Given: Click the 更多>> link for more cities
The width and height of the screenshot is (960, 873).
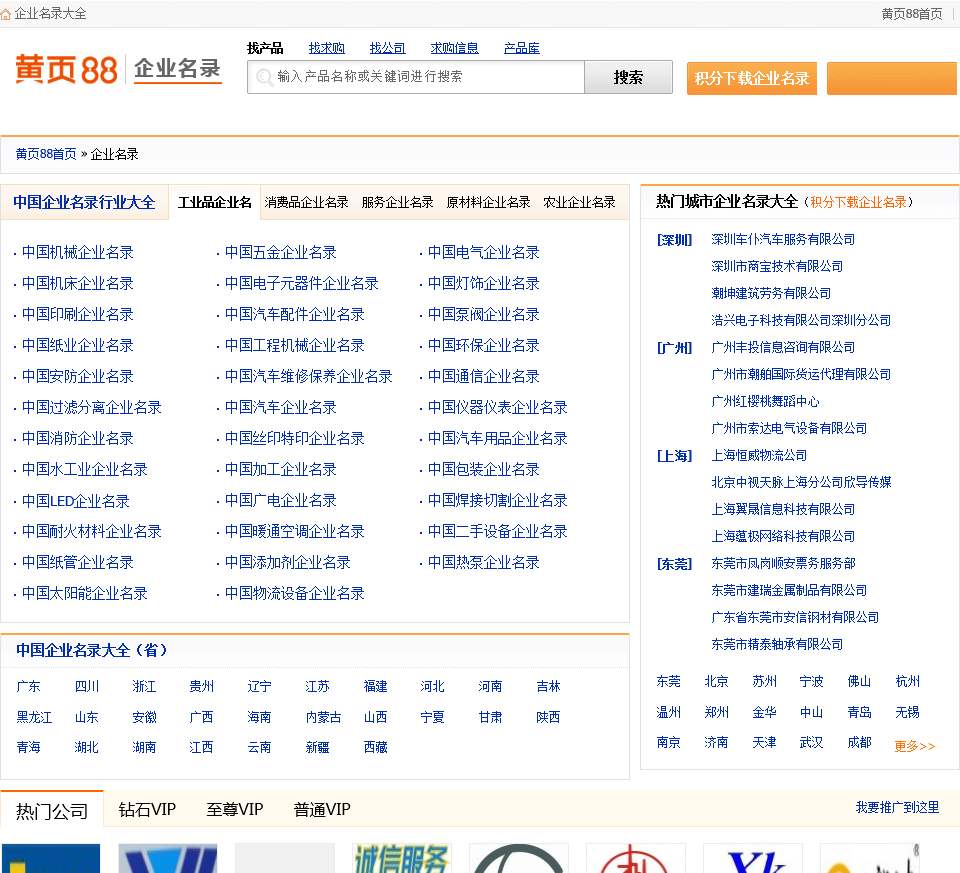Looking at the screenshot, I should [913, 745].
